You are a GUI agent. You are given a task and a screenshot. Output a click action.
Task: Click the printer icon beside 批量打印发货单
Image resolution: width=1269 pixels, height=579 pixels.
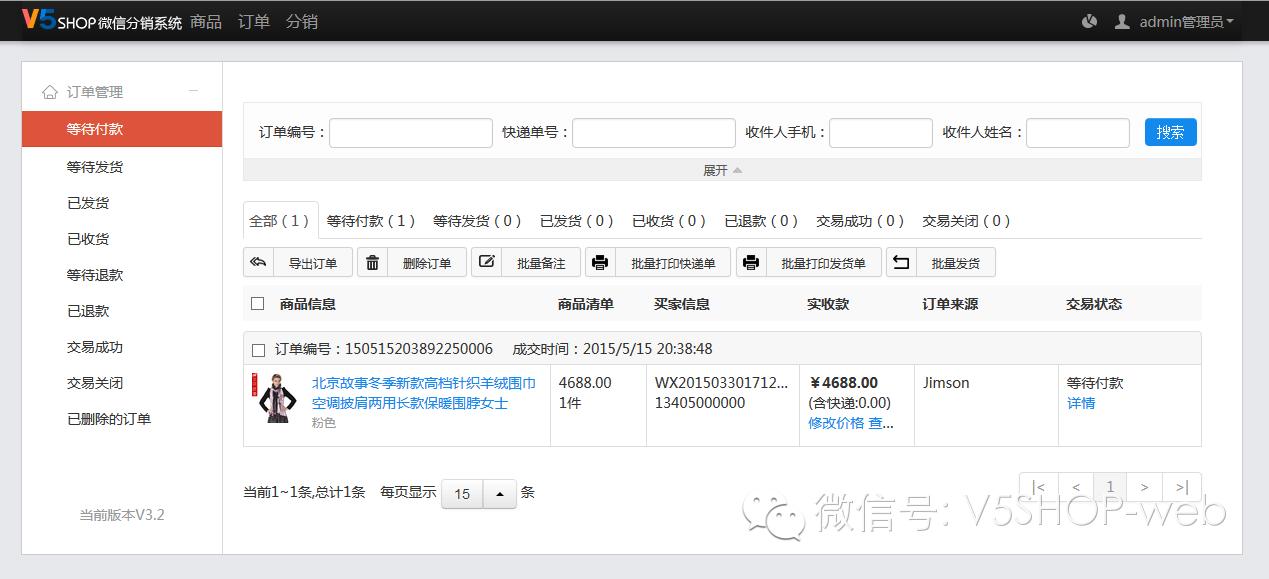752,262
